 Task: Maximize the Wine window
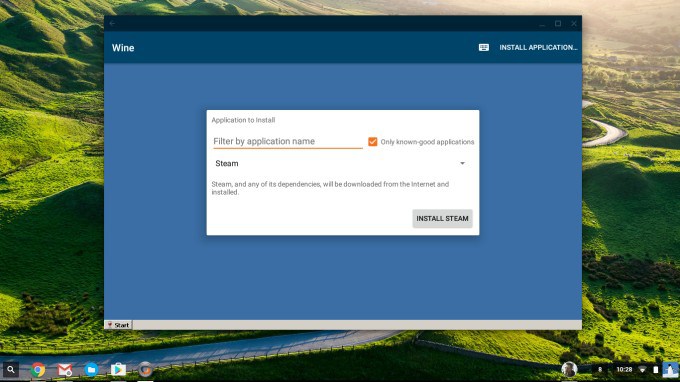[x=558, y=23]
